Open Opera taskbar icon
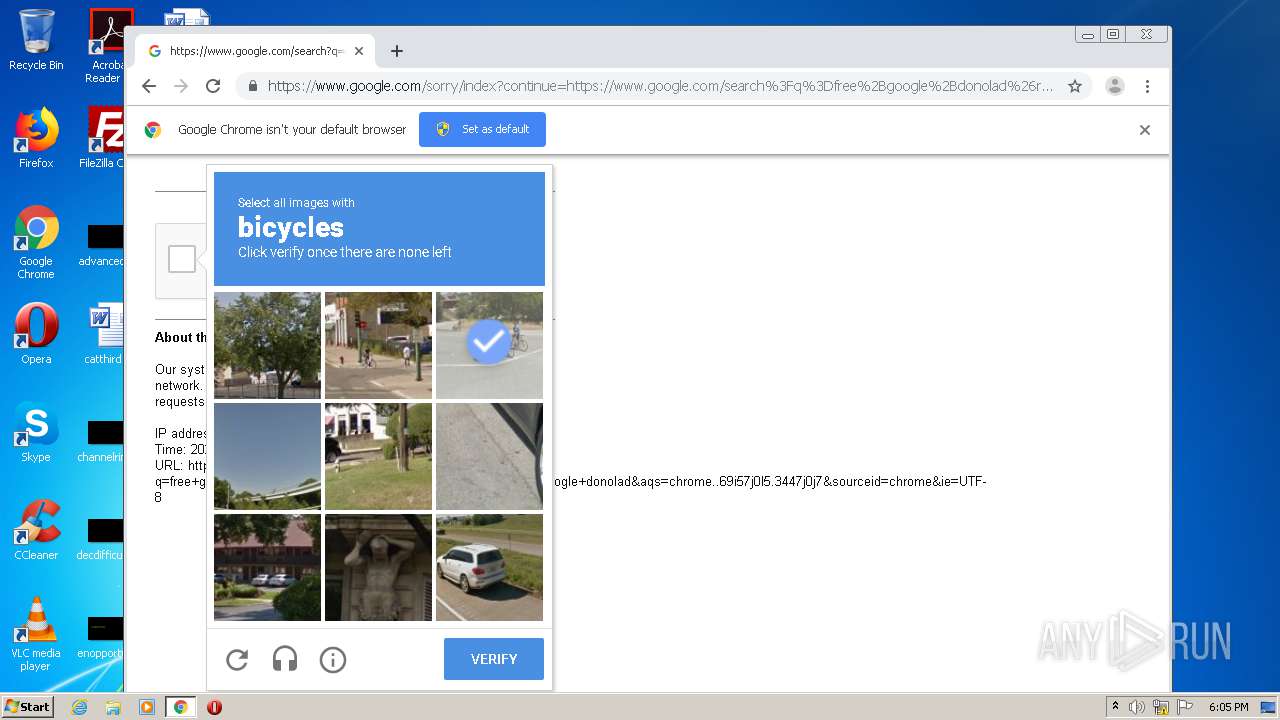 coord(214,707)
